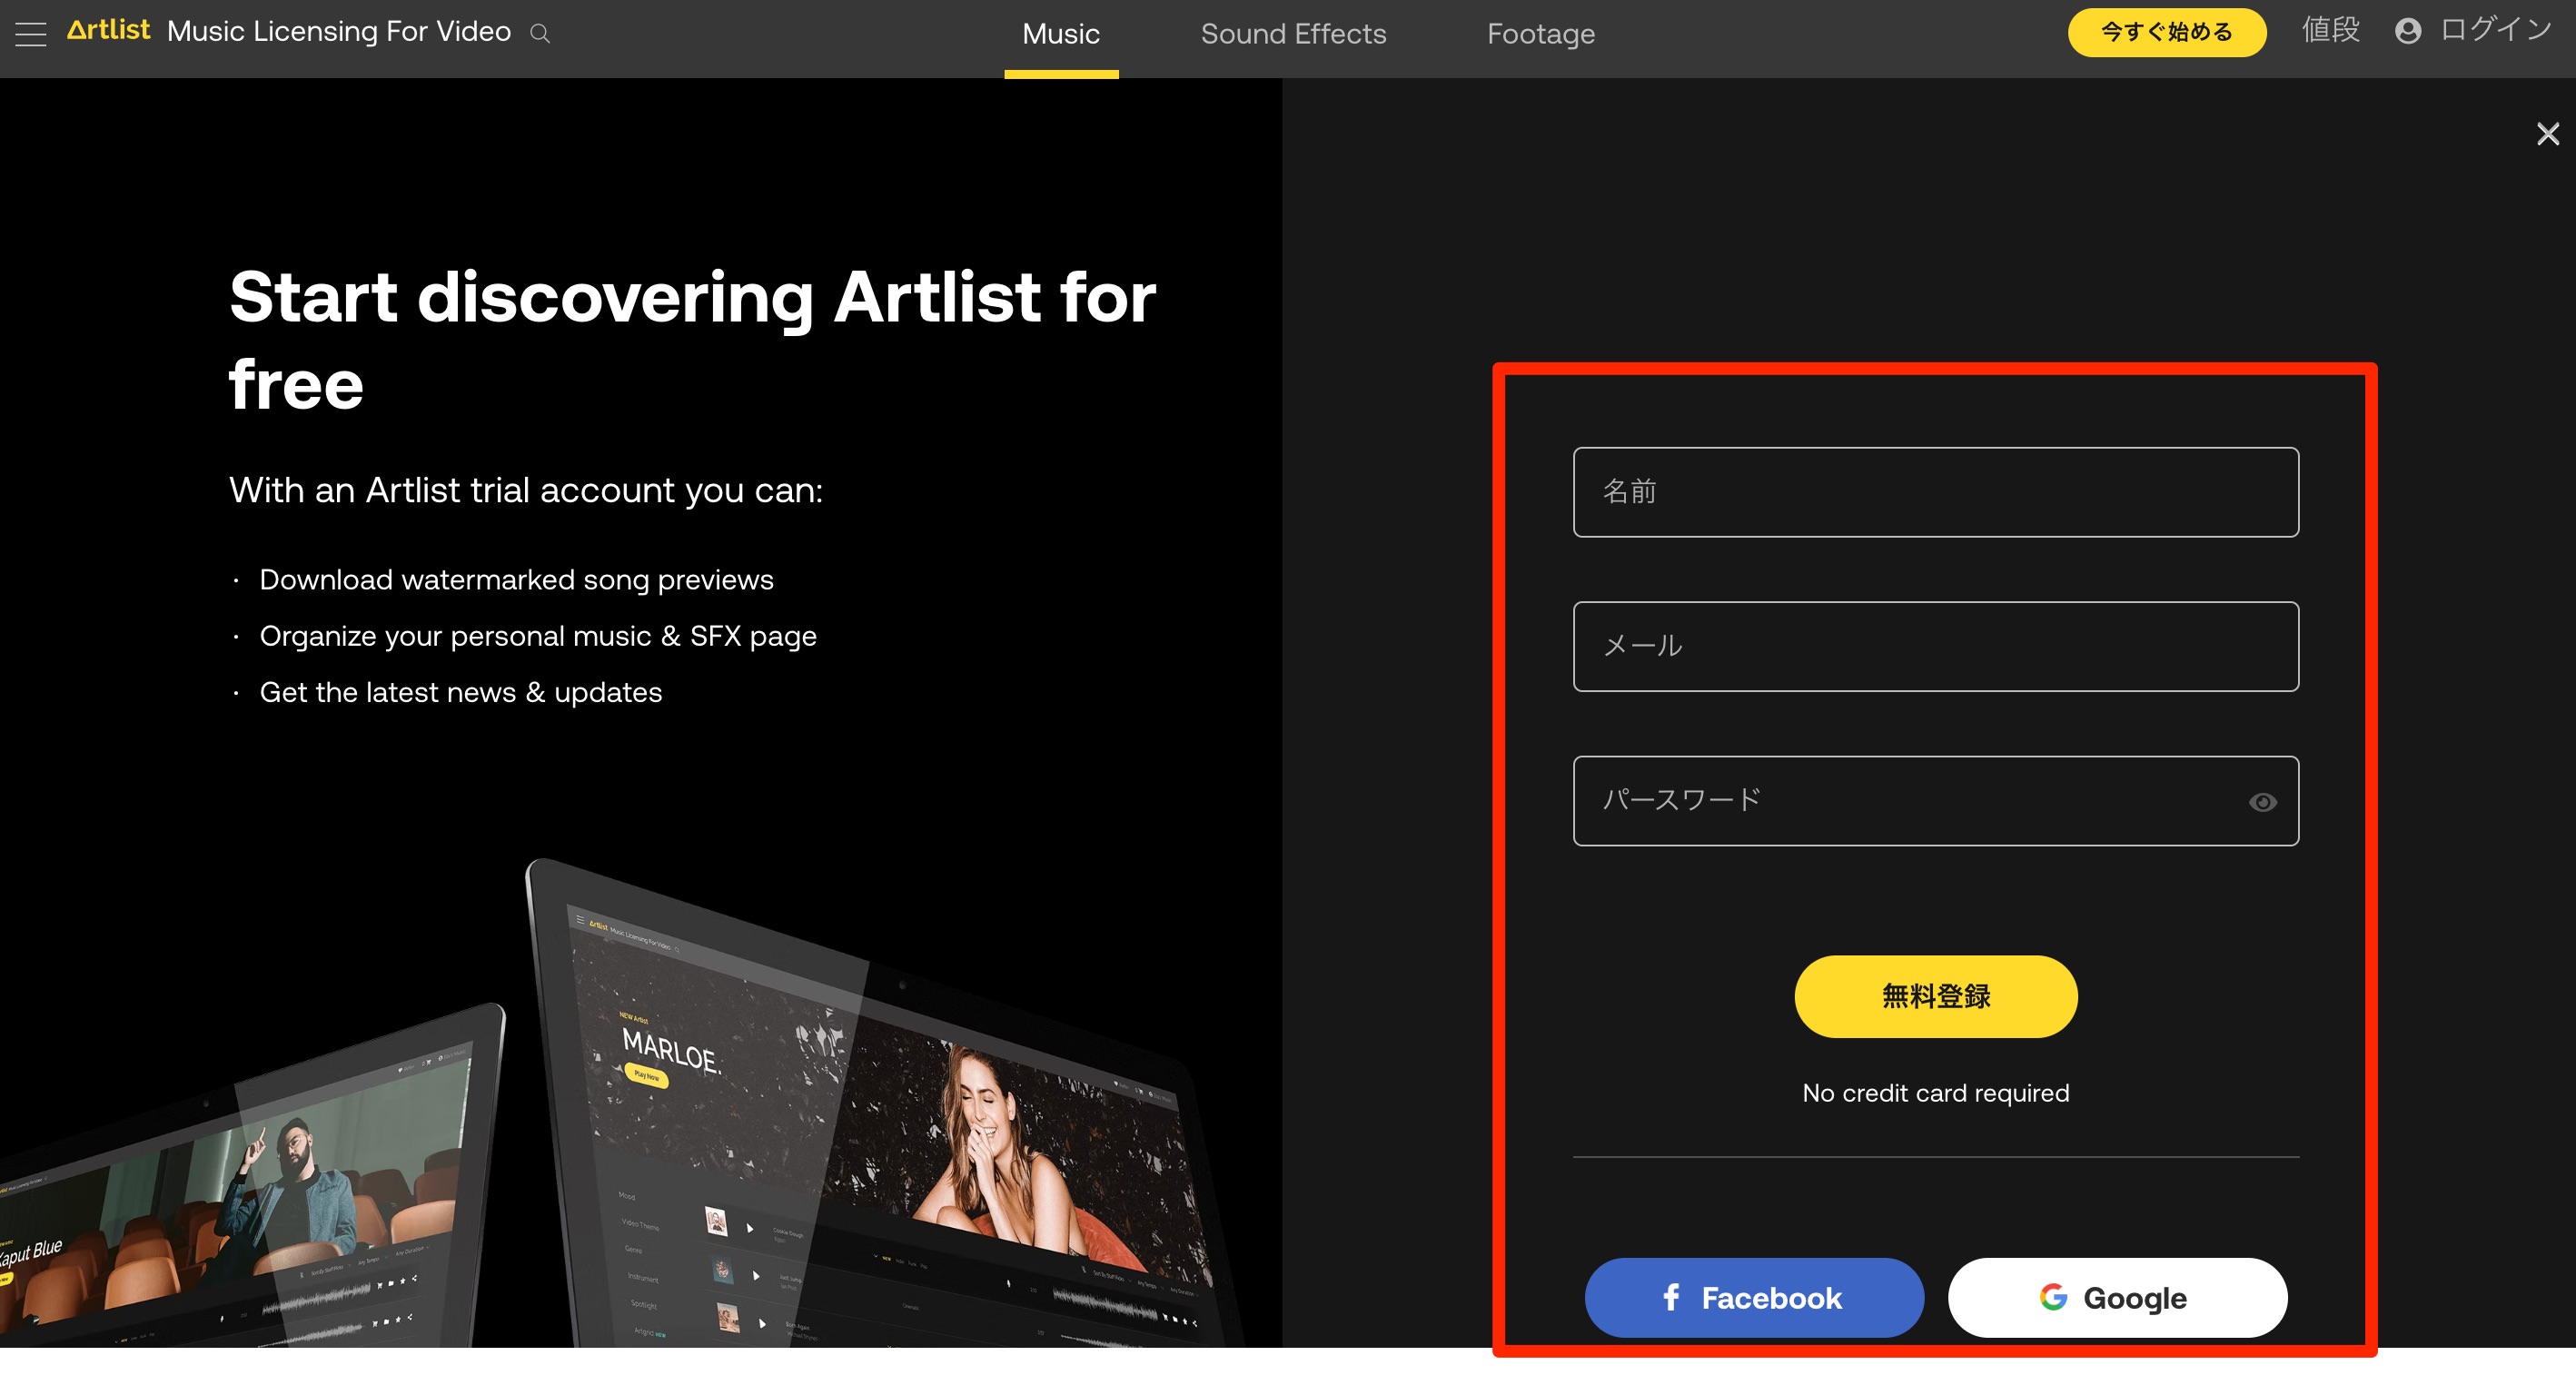Toggle password visibility eye icon
The height and width of the screenshot is (1395, 2576).
[x=2262, y=802]
